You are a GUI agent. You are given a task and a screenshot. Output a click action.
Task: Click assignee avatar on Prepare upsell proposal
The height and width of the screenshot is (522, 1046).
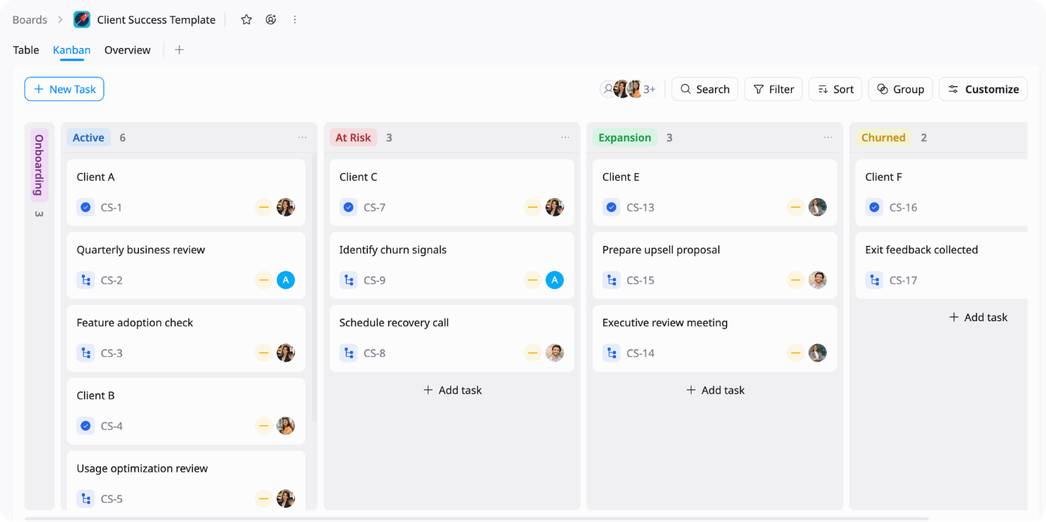pyautogui.click(x=817, y=280)
